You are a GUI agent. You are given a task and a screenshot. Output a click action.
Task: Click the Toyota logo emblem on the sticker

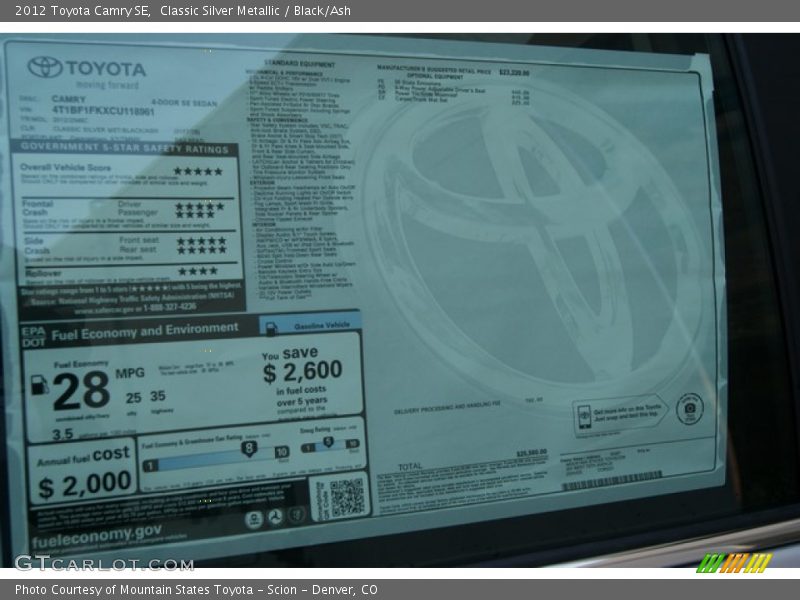click(x=45, y=67)
